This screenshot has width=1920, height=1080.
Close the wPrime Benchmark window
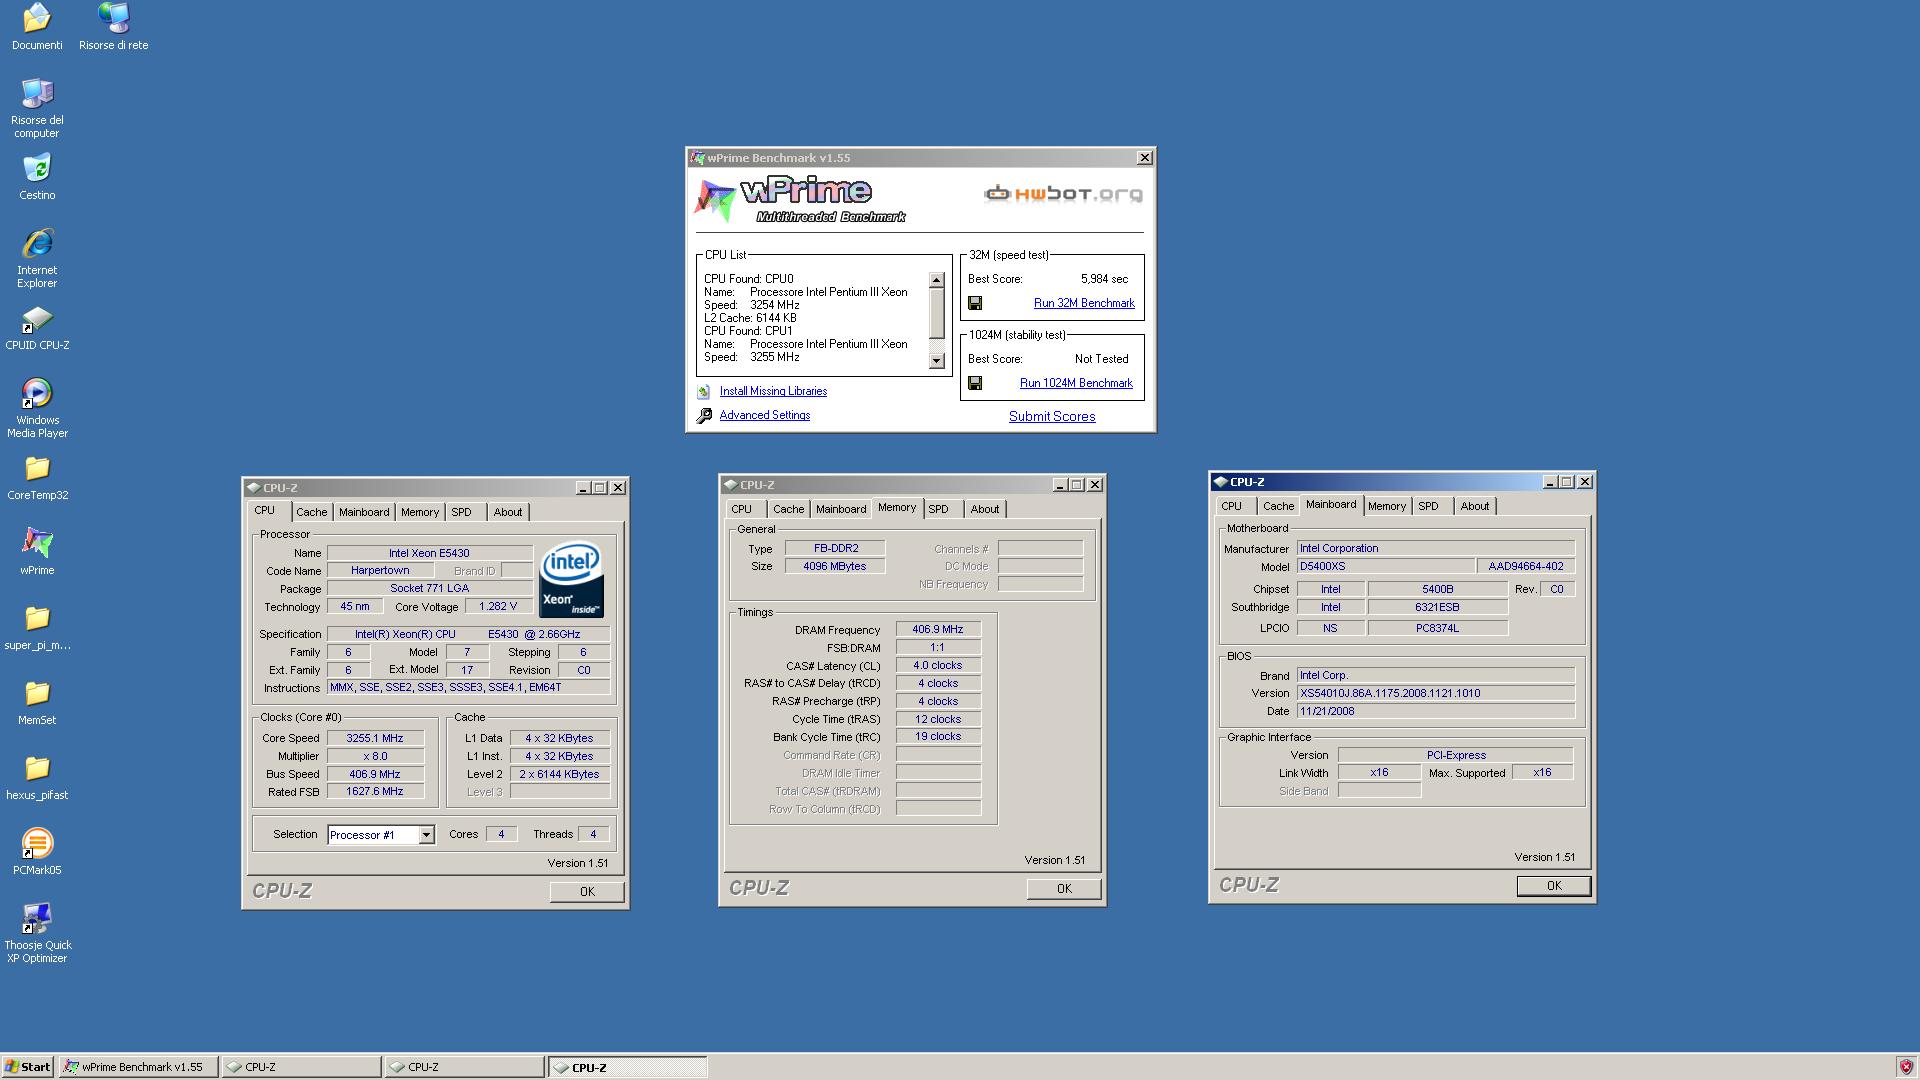pyautogui.click(x=1145, y=158)
